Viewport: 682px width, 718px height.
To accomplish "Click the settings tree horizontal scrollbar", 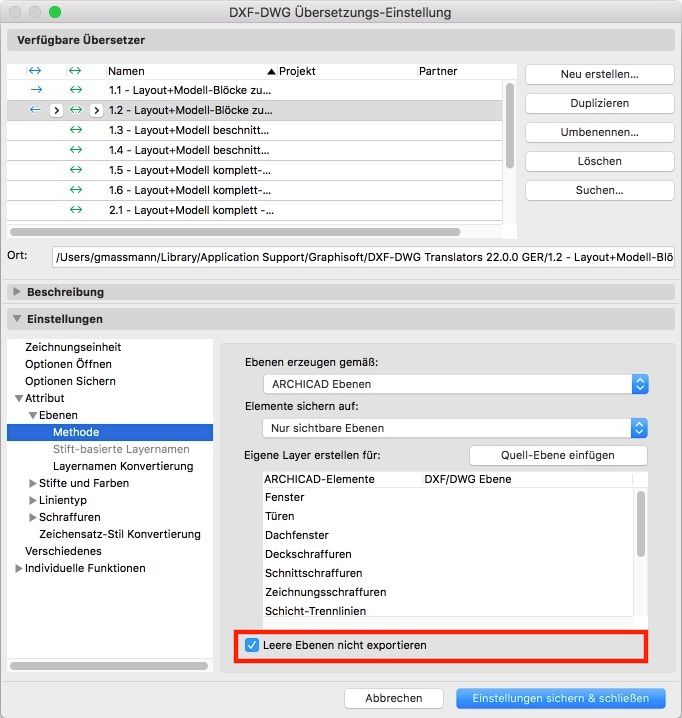I will tap(109, 666).
